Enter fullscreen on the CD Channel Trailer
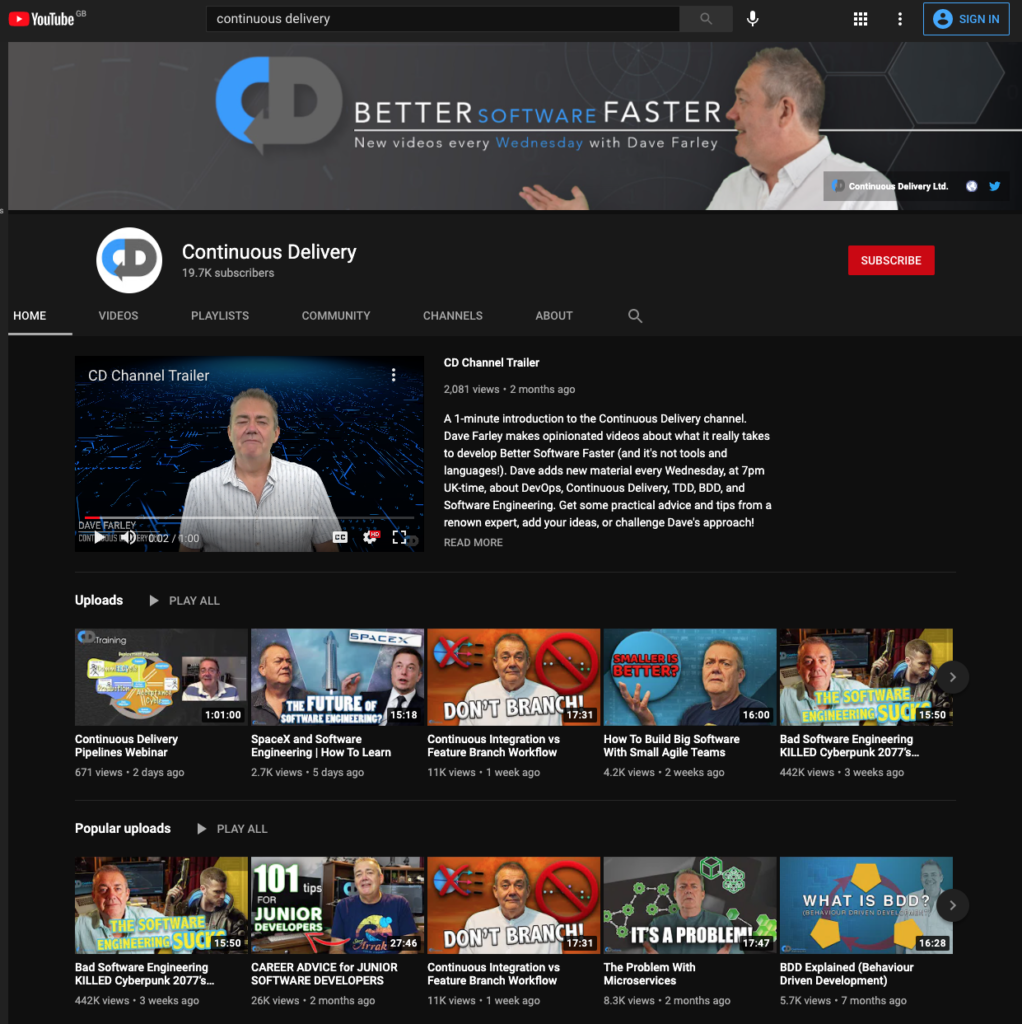Viewport: 1022px width, 1024px height. pos(399,537)
